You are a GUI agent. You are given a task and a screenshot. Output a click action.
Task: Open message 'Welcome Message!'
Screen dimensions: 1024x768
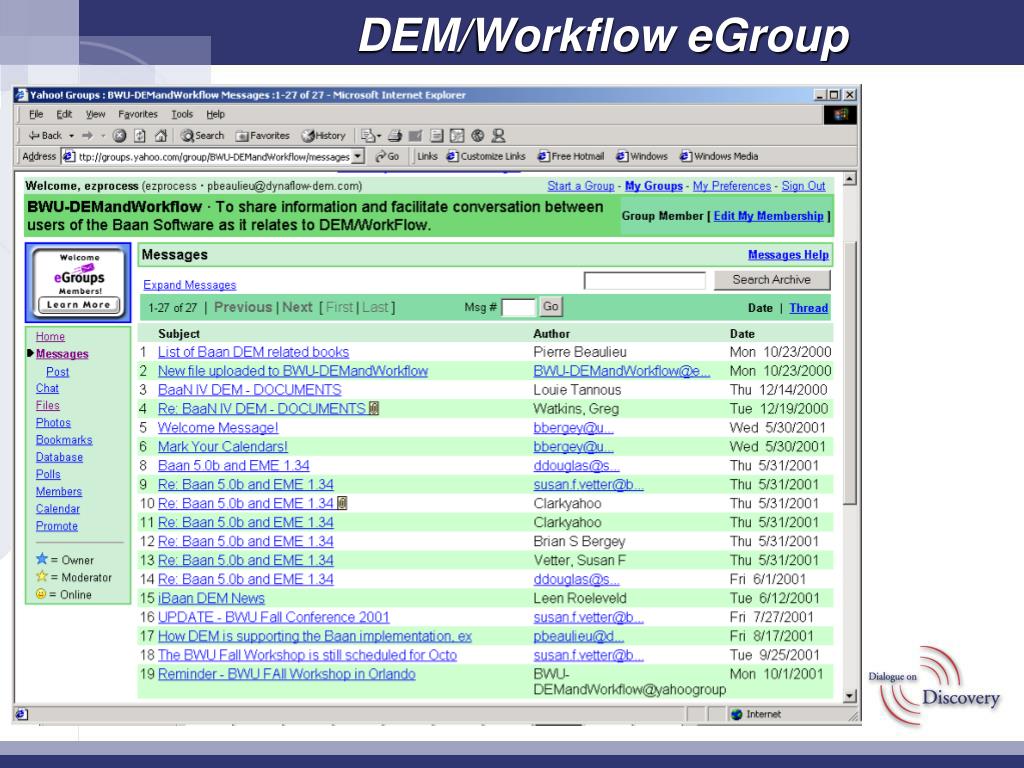[218, 428]
